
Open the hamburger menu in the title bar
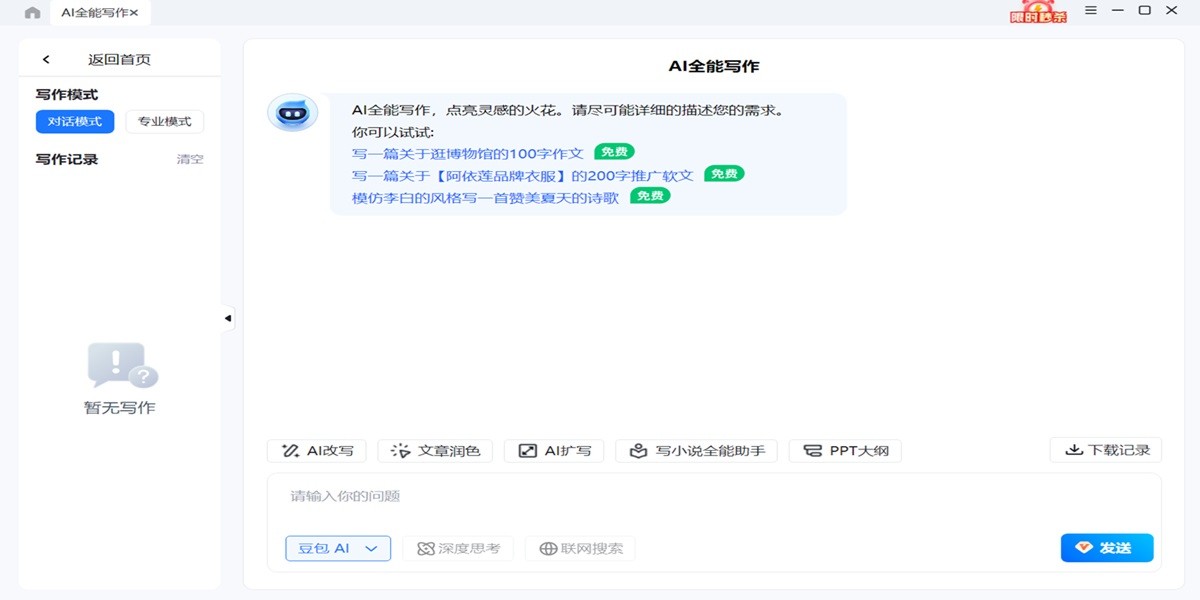(x=1090, y=11)
